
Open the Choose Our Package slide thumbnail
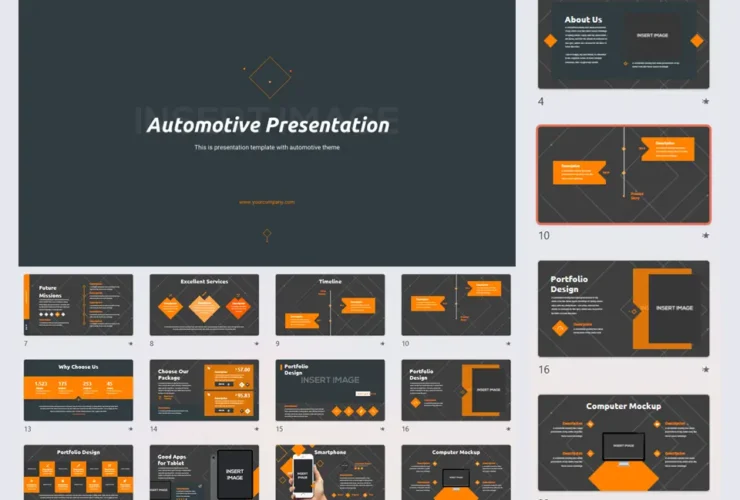click(x=204, y=390)
